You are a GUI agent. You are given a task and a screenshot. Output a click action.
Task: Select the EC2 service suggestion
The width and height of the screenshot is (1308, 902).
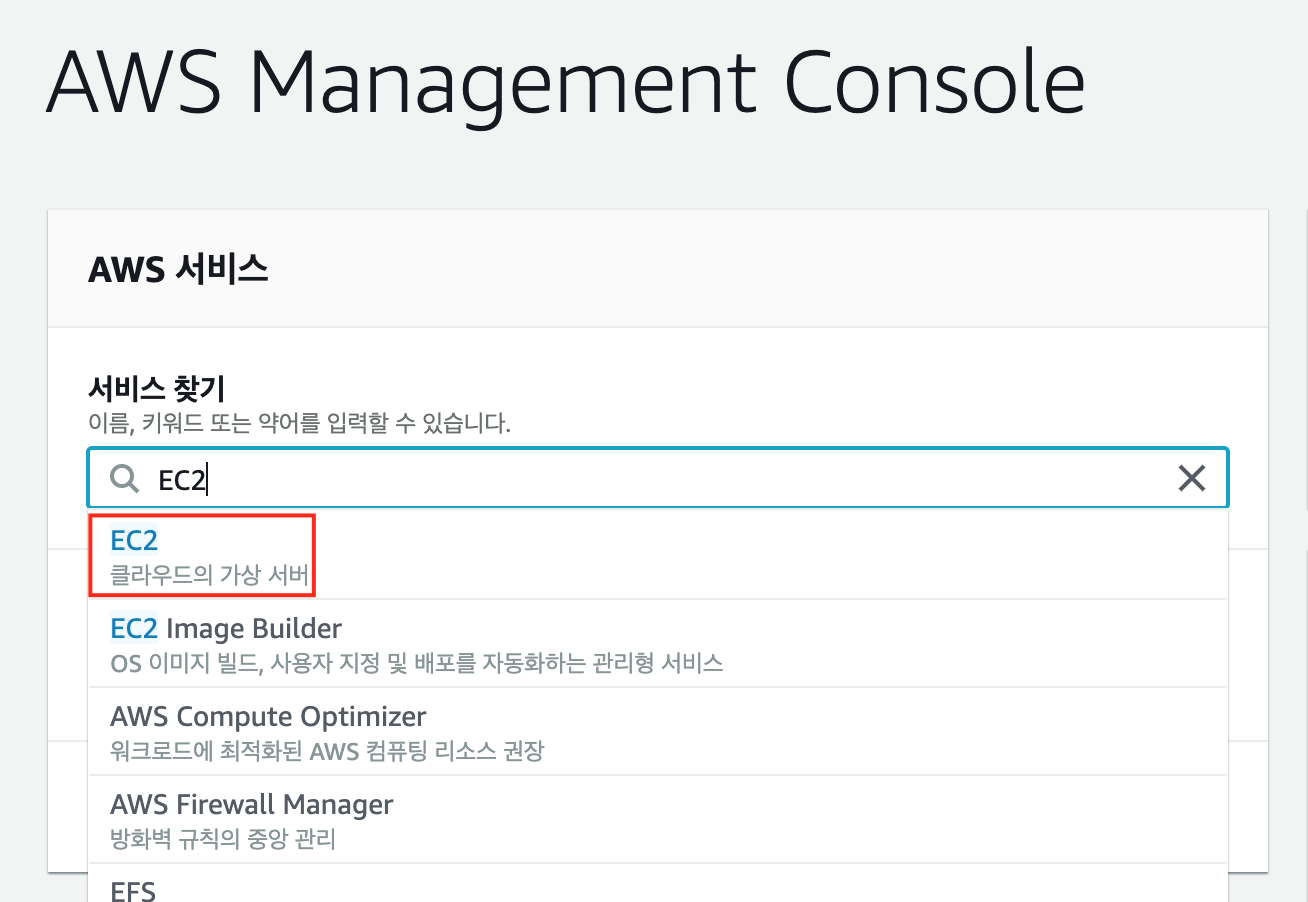[134, 541]
